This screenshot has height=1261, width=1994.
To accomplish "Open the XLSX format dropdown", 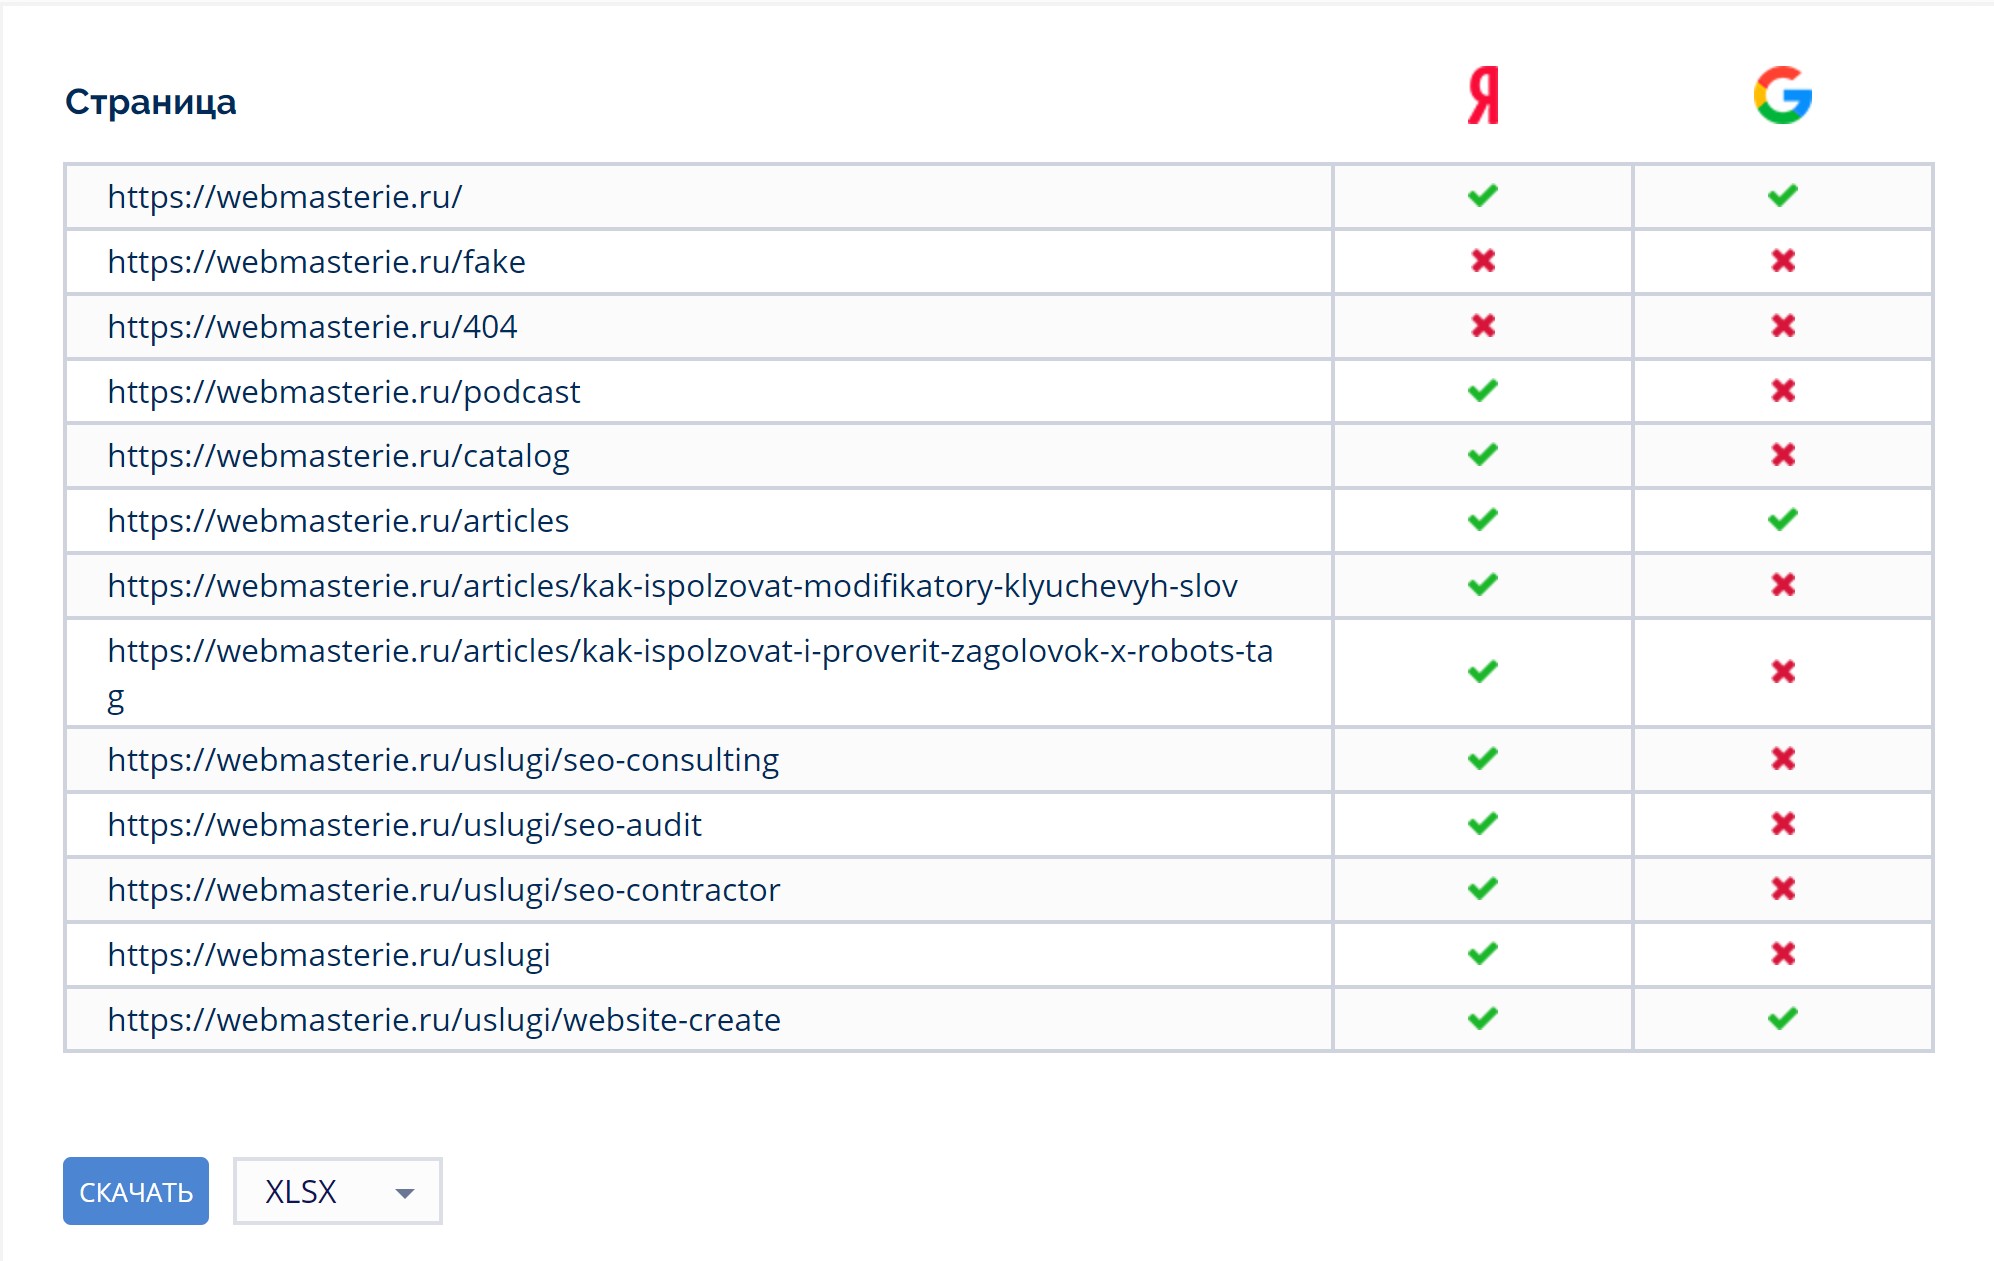I will click(337, 1191).
